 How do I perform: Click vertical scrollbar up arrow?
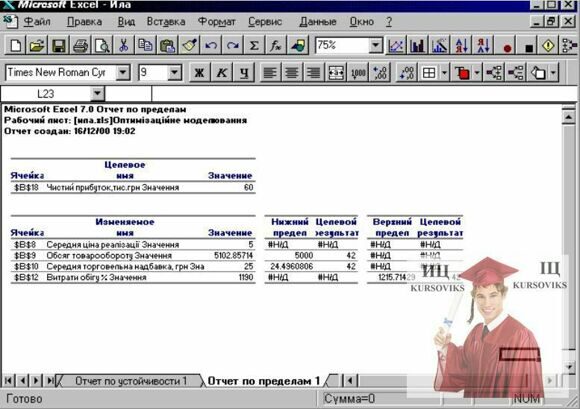point(569,117)
